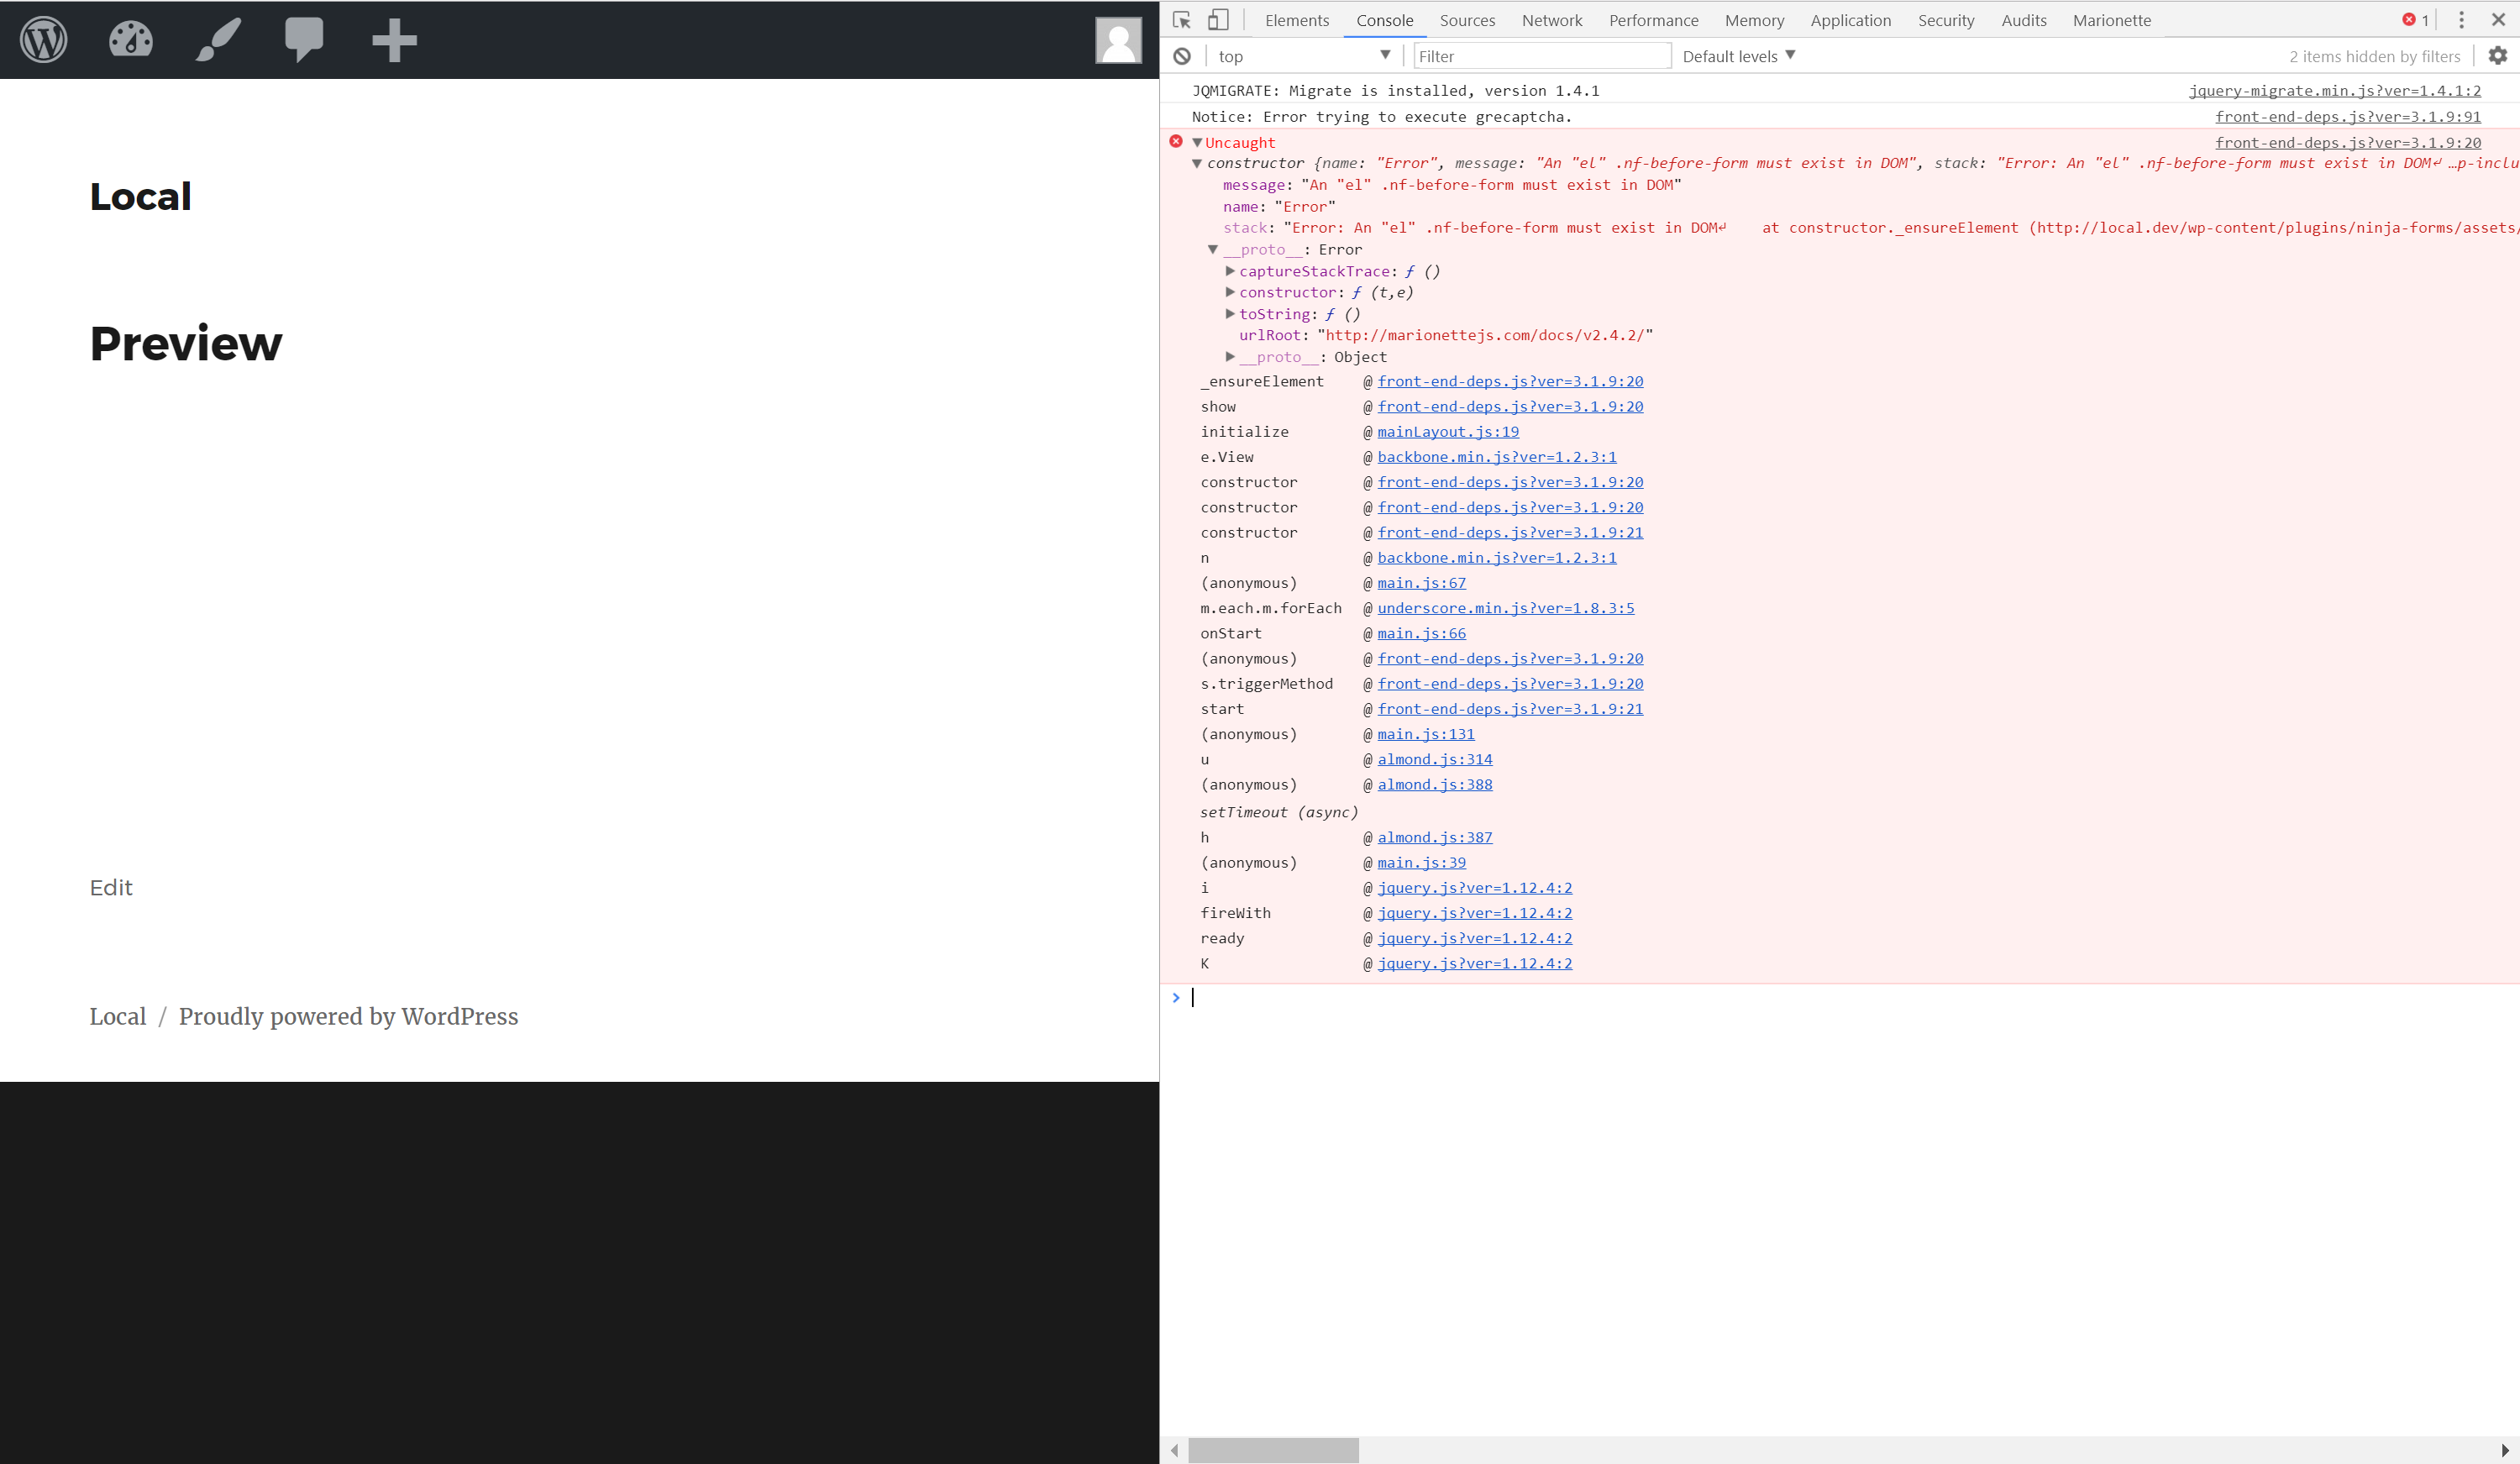Open main.js:67 stack link
Viewport: 2520px width, 1464px height.
(1421, 583)
